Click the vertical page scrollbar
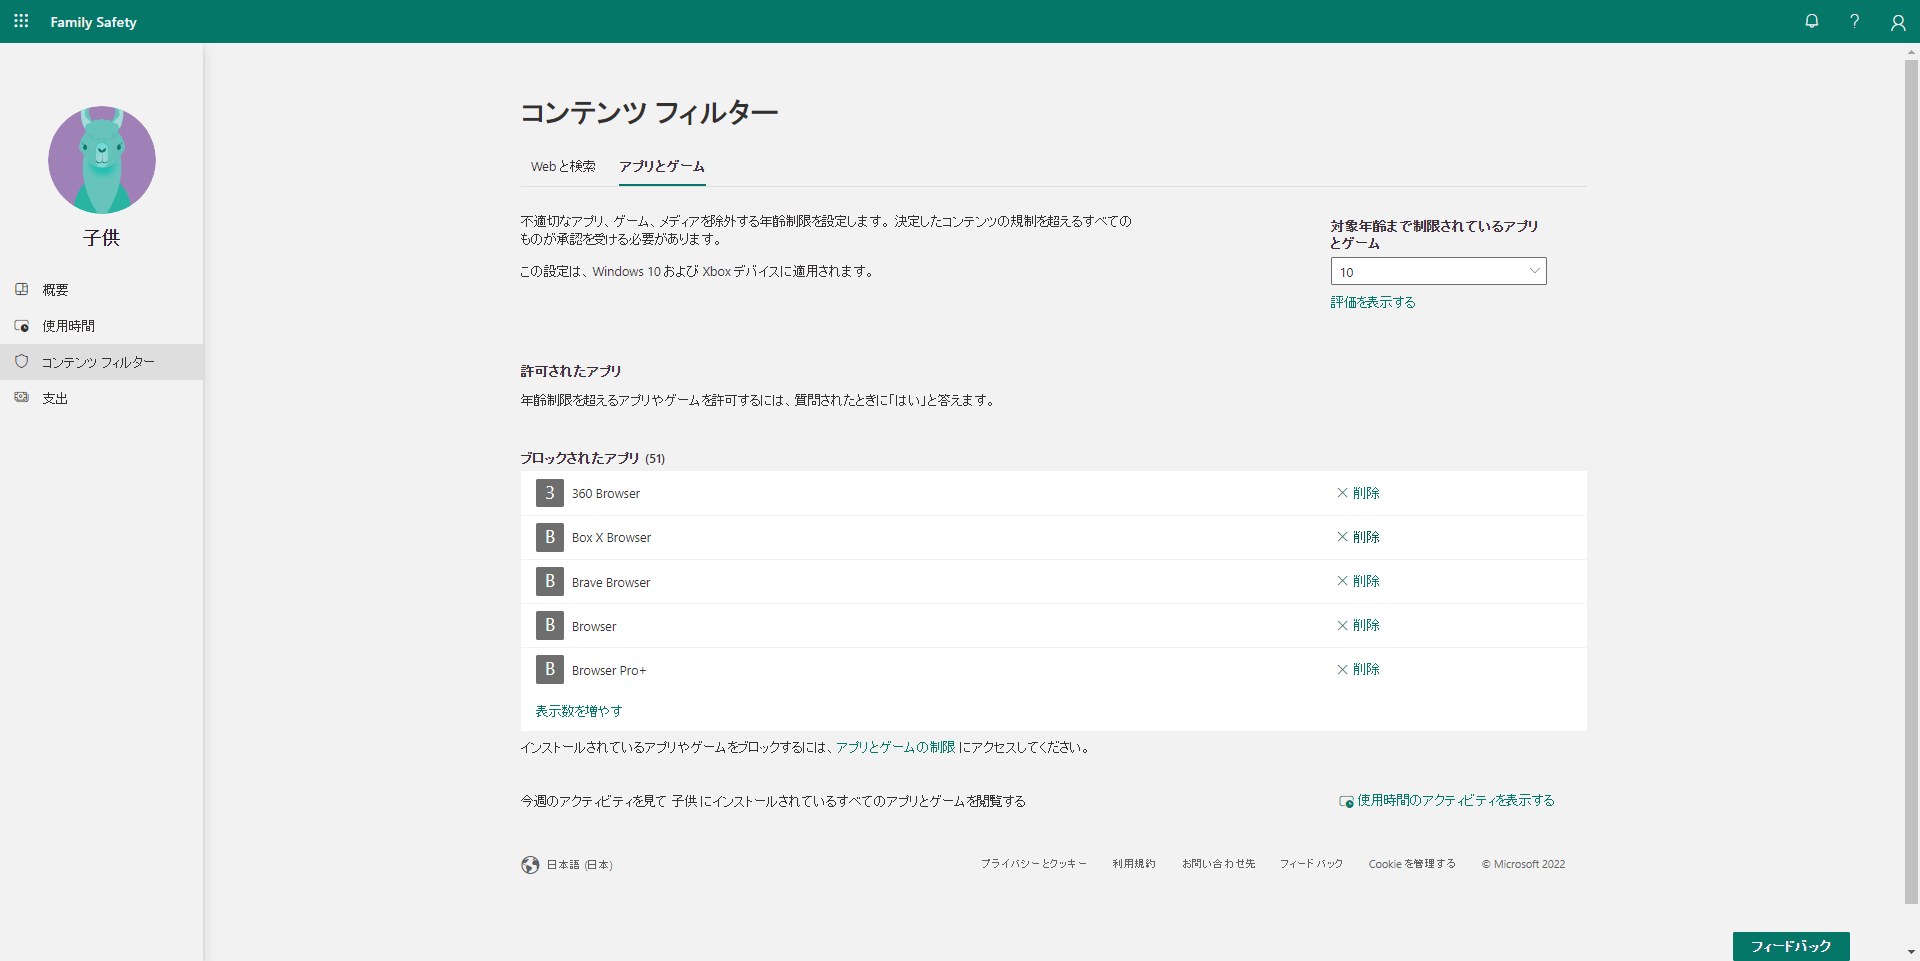The width and height of the screenshot is (1920, 961). coord(1911,480)
